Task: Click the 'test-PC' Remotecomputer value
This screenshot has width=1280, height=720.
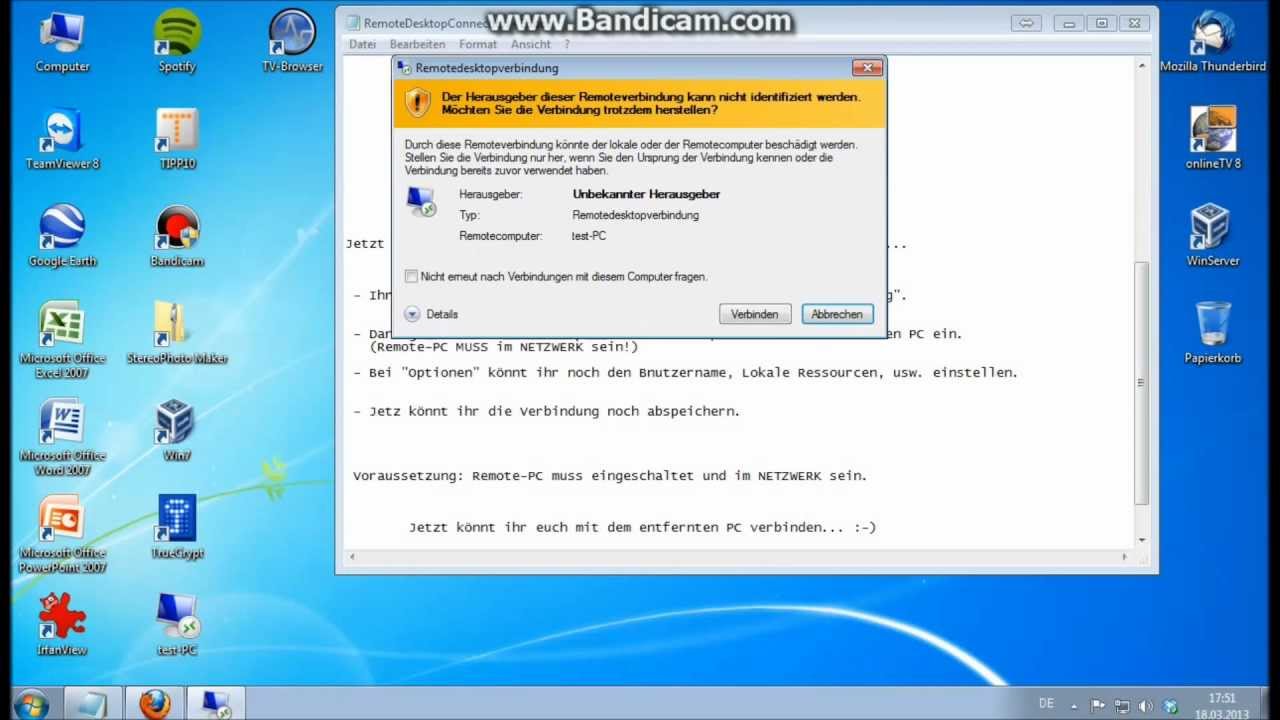Action: click(x=589, y=236)
